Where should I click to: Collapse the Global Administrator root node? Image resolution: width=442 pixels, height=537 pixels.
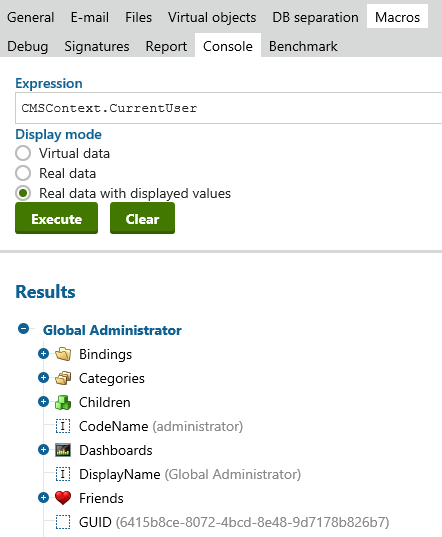24,329
